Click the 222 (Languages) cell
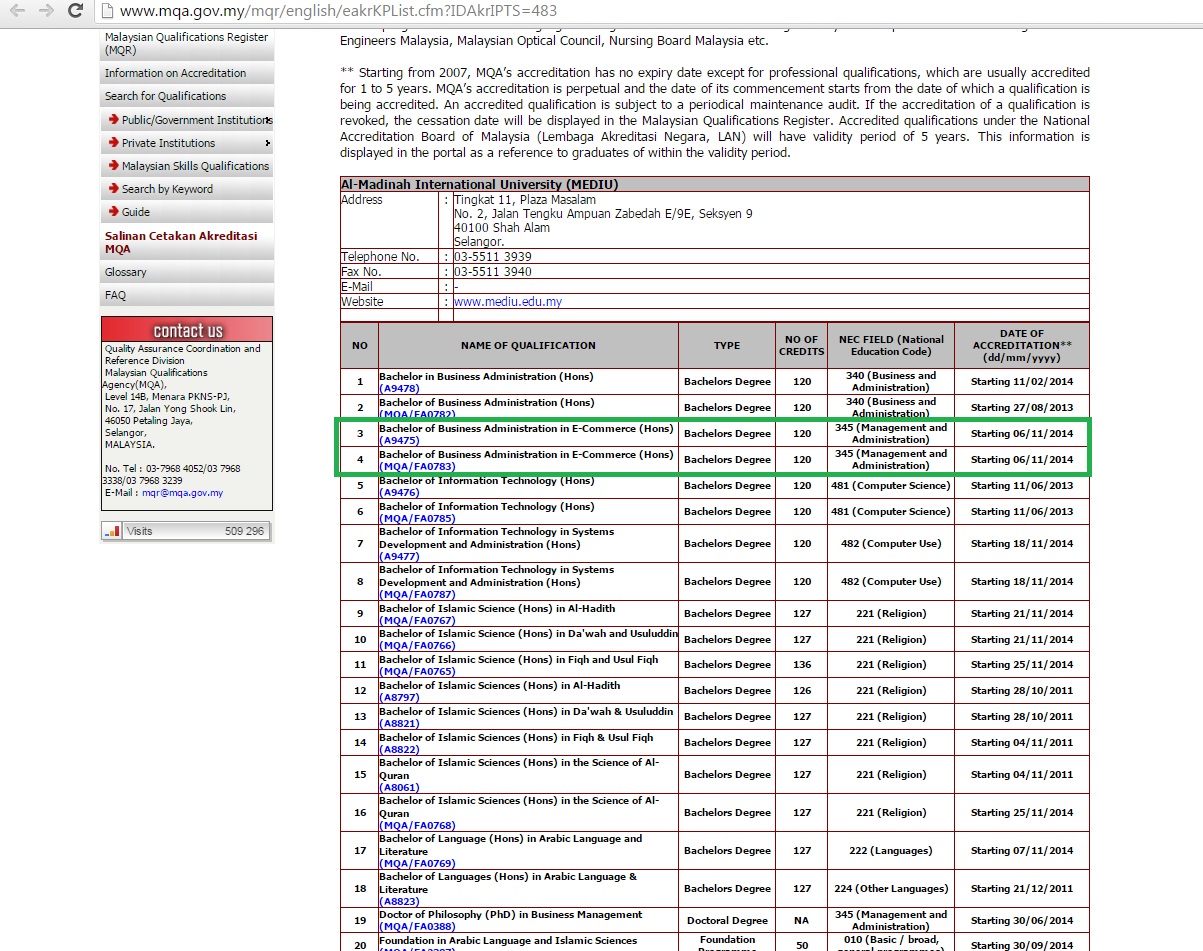 pyautogui.click(x=891, y=851)
